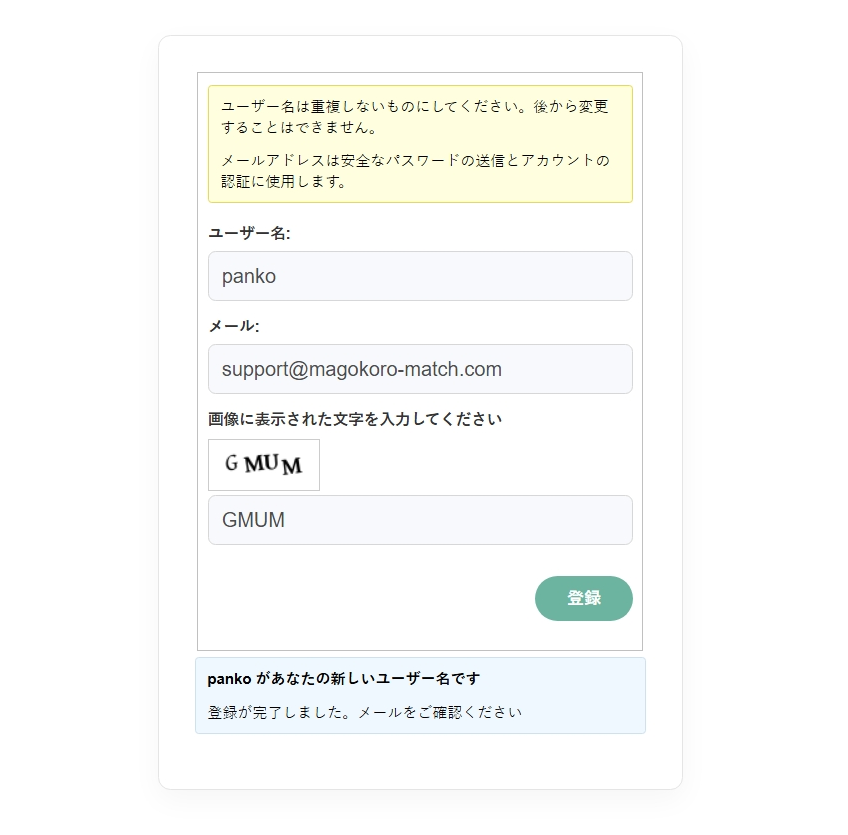
Task: Click the bold new-username confirmation heading
Action: pyautogui.click(x=343, y=679)
